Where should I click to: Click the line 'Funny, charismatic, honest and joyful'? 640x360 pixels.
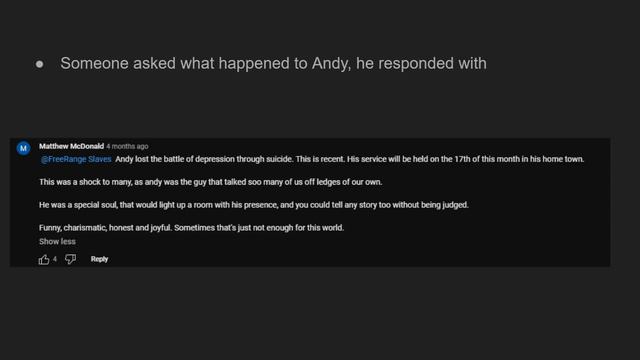(x=105, y=228)
